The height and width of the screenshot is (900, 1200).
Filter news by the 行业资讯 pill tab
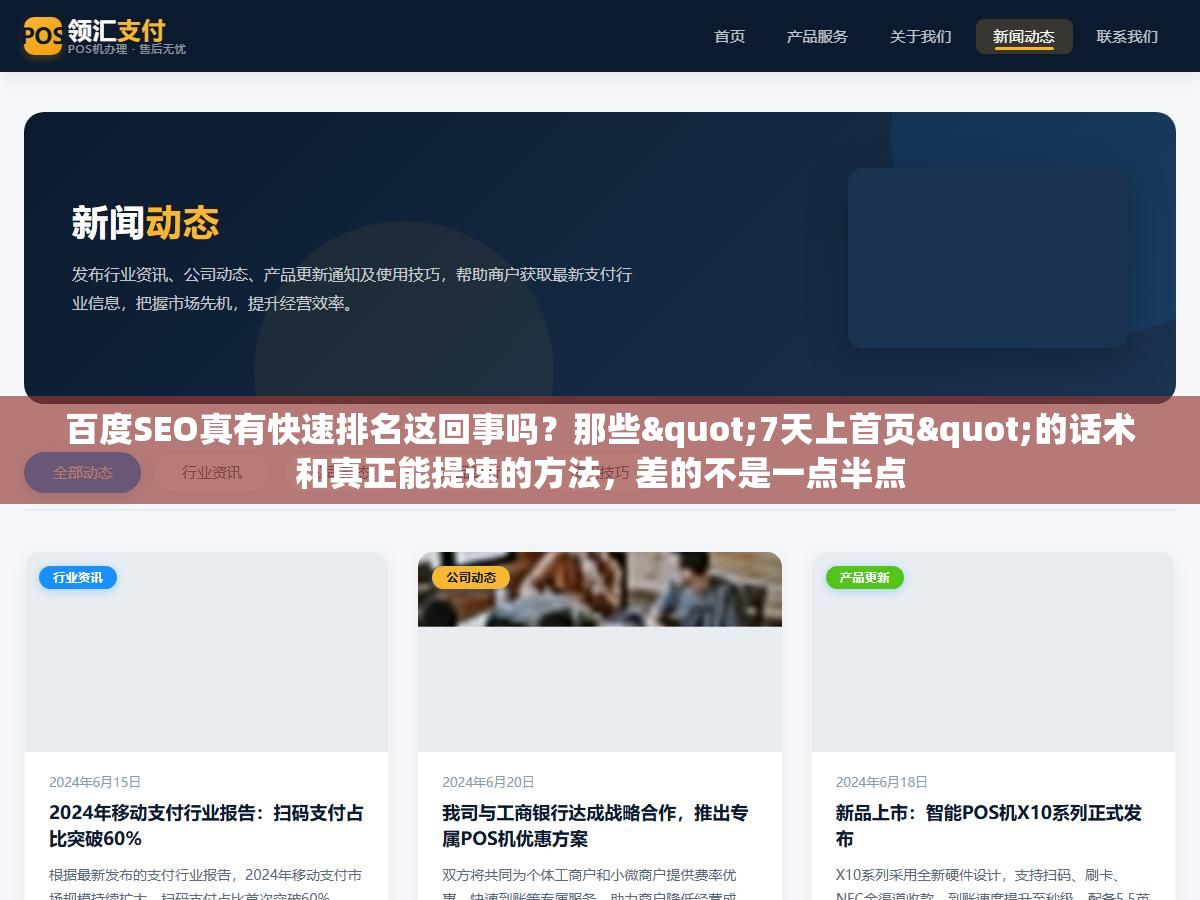(211, 472)
